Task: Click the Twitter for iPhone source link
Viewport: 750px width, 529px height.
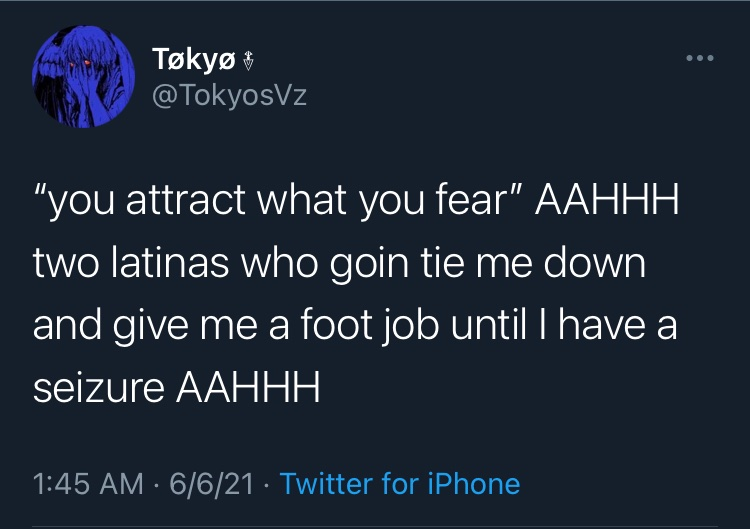Action: tap(401, 485)
